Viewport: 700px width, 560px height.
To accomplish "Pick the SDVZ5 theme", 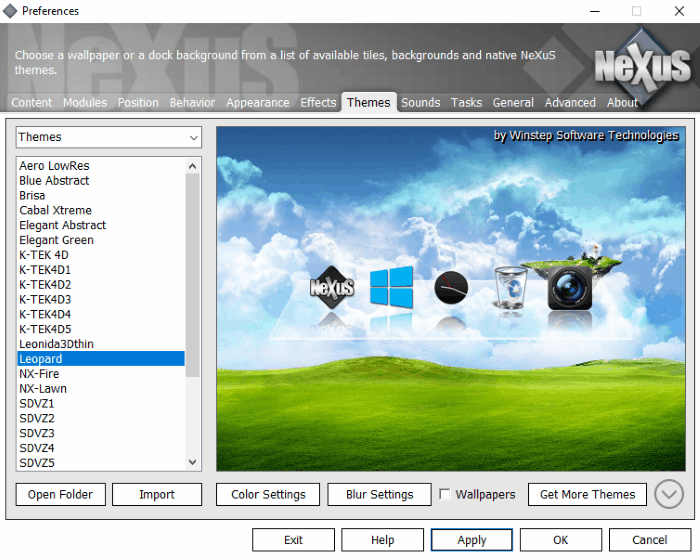I will 101,463.
